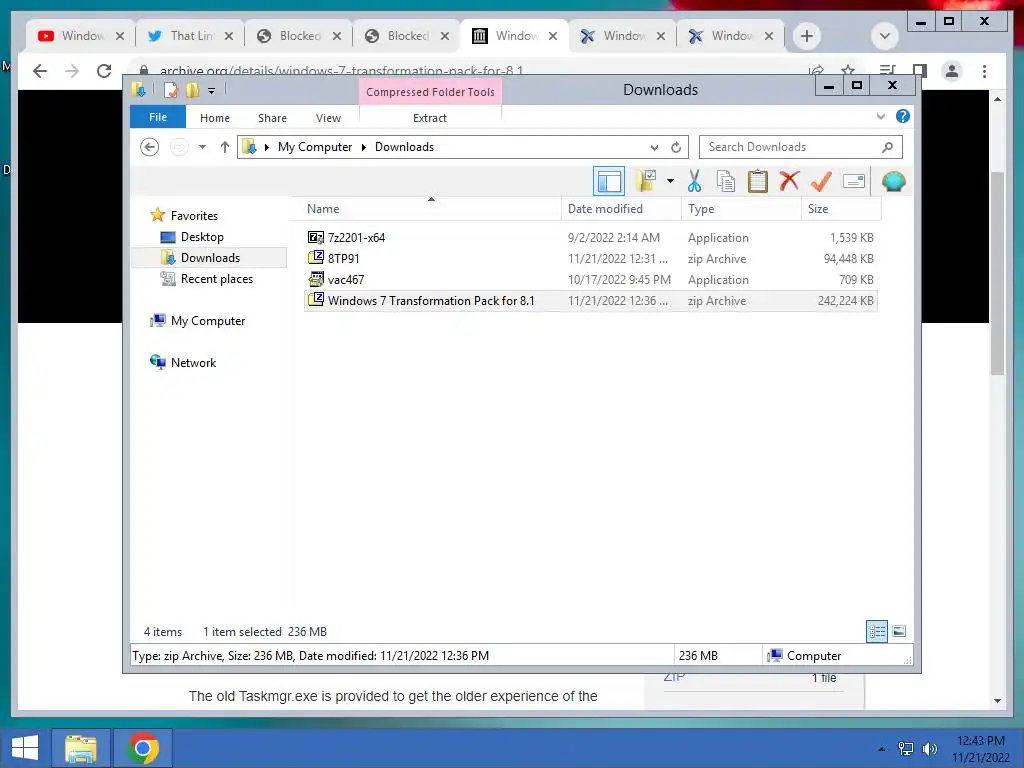The height and width of the screenshot is (768, 1024).
Task: Switch to details view icon
Action: [x=876, y=631]
